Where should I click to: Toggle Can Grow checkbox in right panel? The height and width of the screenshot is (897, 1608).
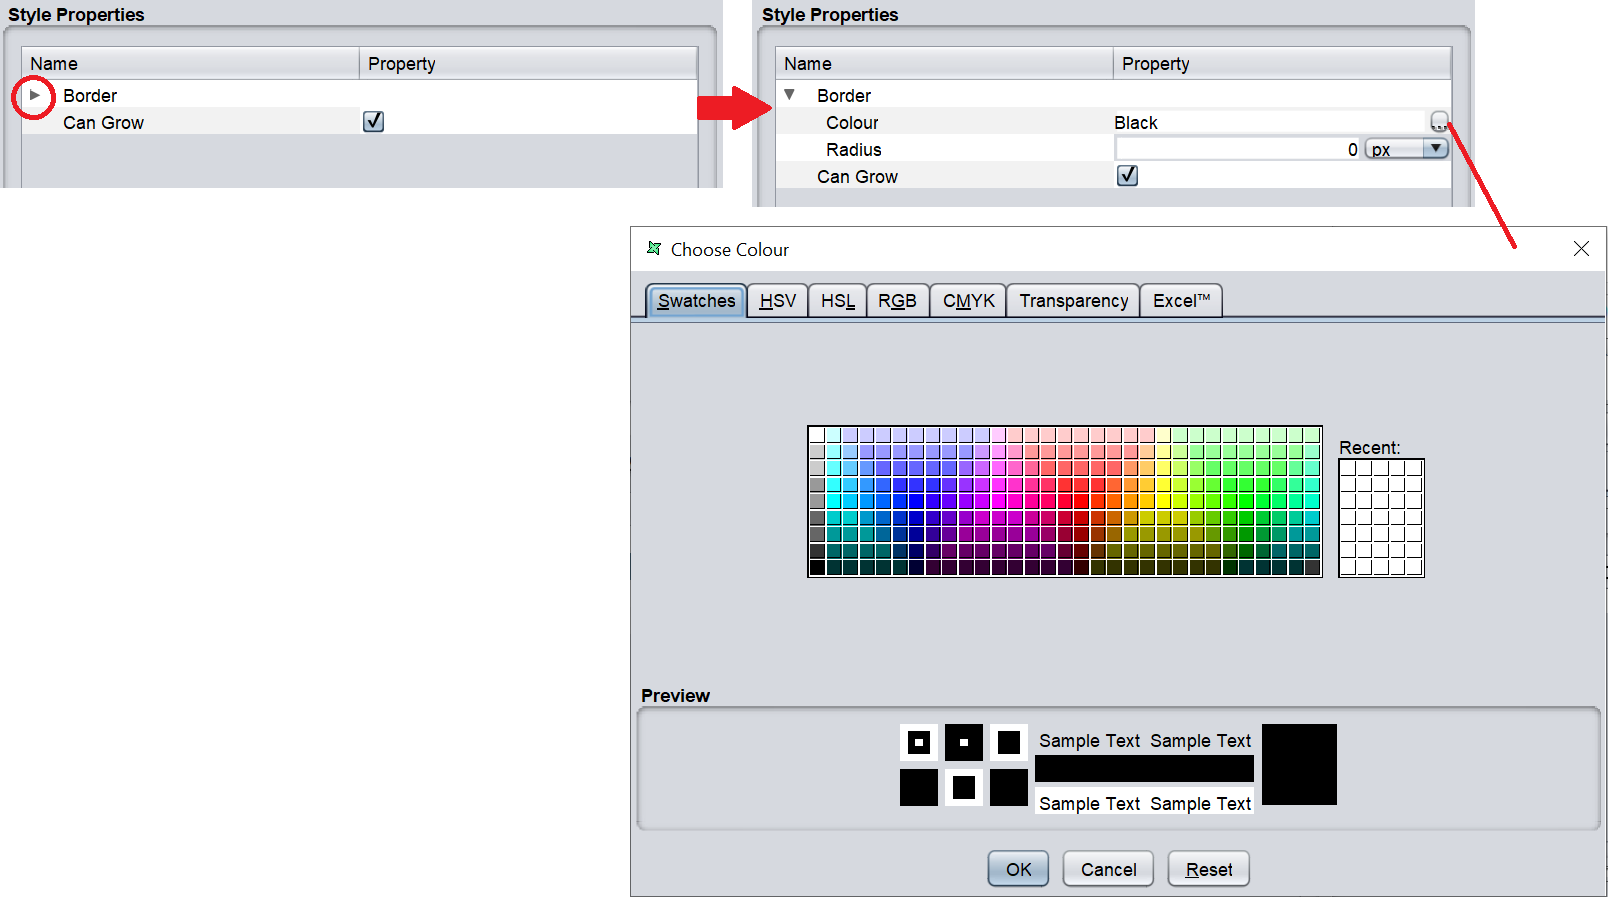click(x=1127, y=176)
